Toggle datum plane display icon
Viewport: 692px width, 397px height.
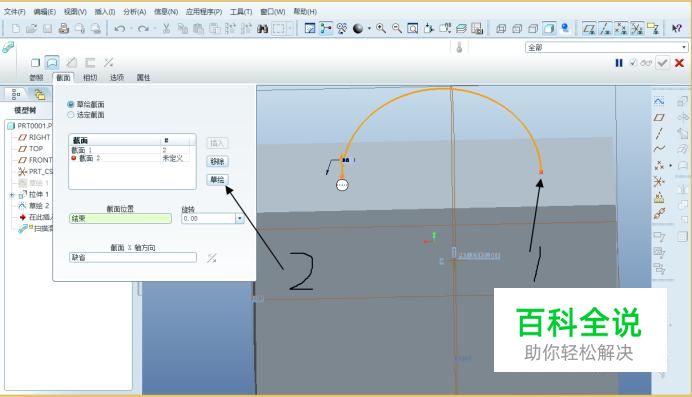coord(589,29)
